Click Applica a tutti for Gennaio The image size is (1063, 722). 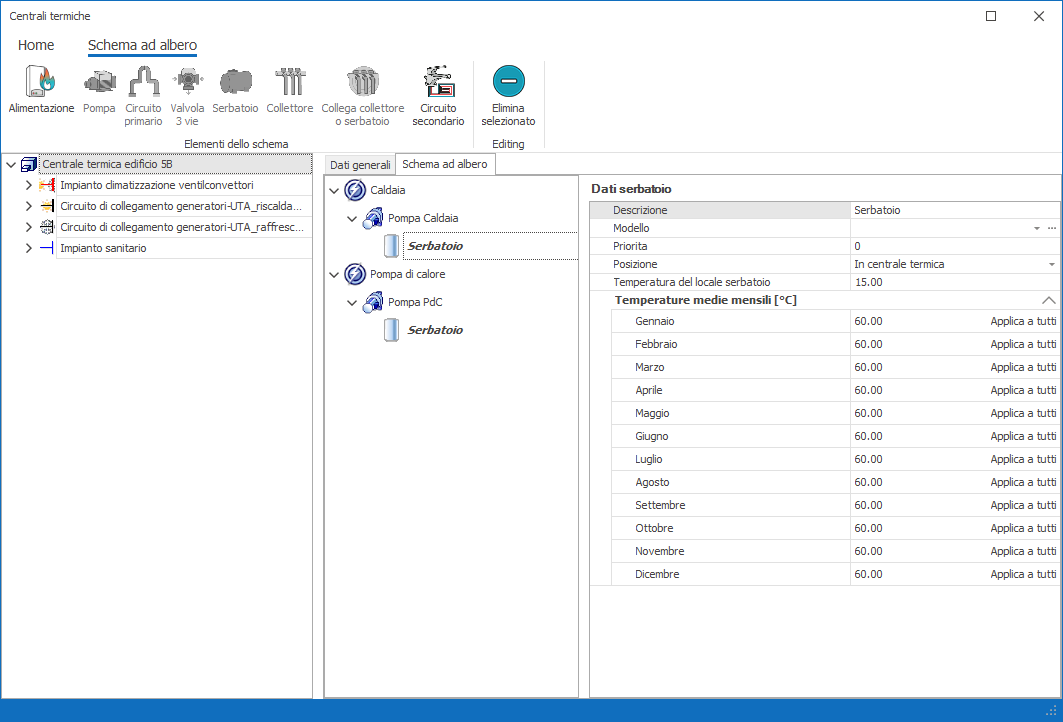coord(1022,321)
